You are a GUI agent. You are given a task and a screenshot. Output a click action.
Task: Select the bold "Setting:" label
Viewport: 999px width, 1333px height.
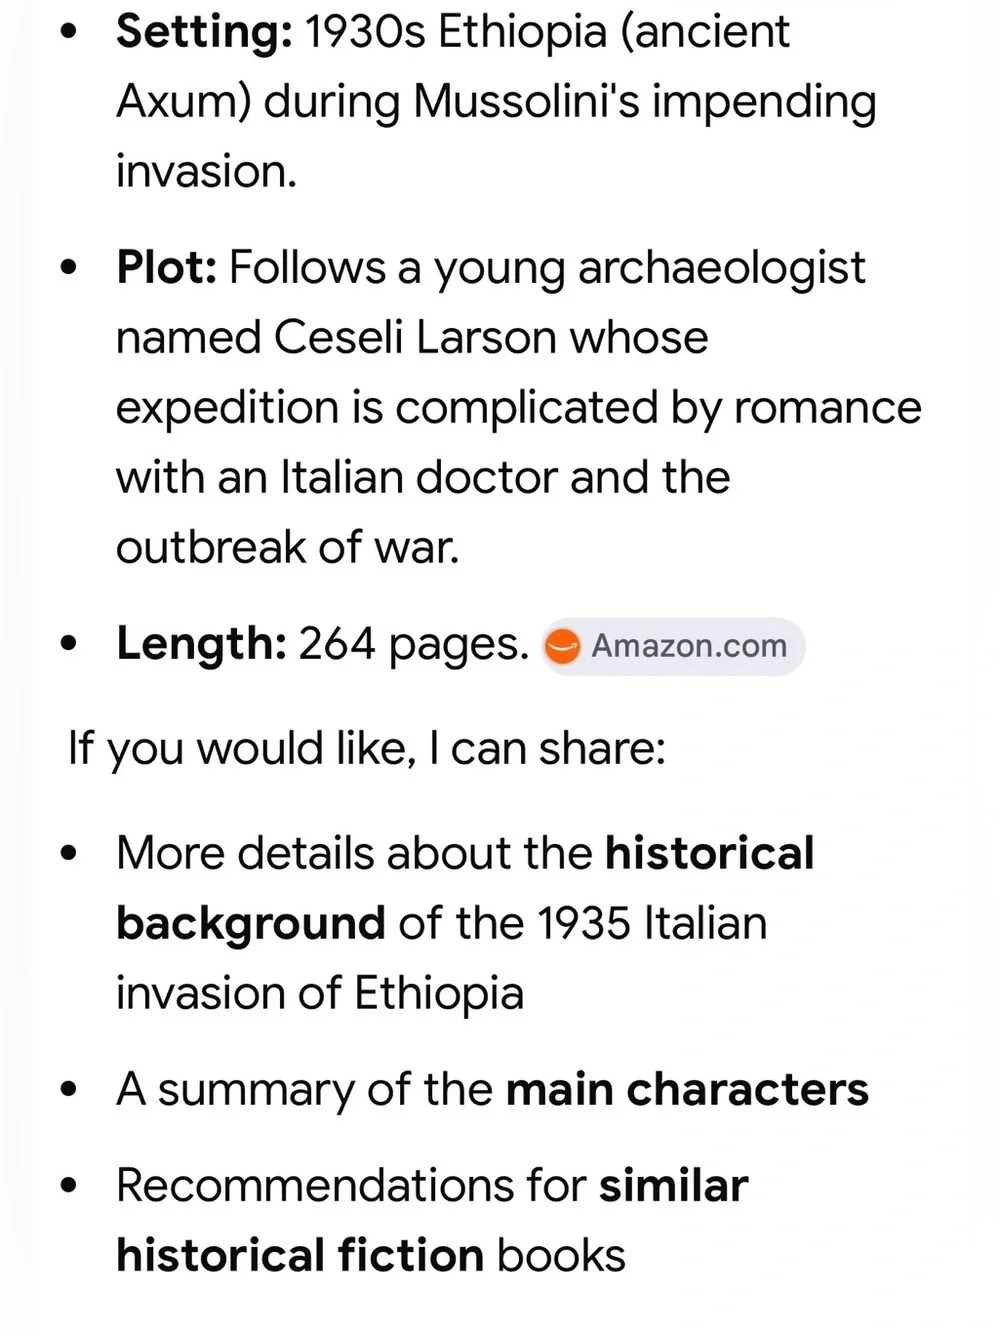[x=204, y=32]
